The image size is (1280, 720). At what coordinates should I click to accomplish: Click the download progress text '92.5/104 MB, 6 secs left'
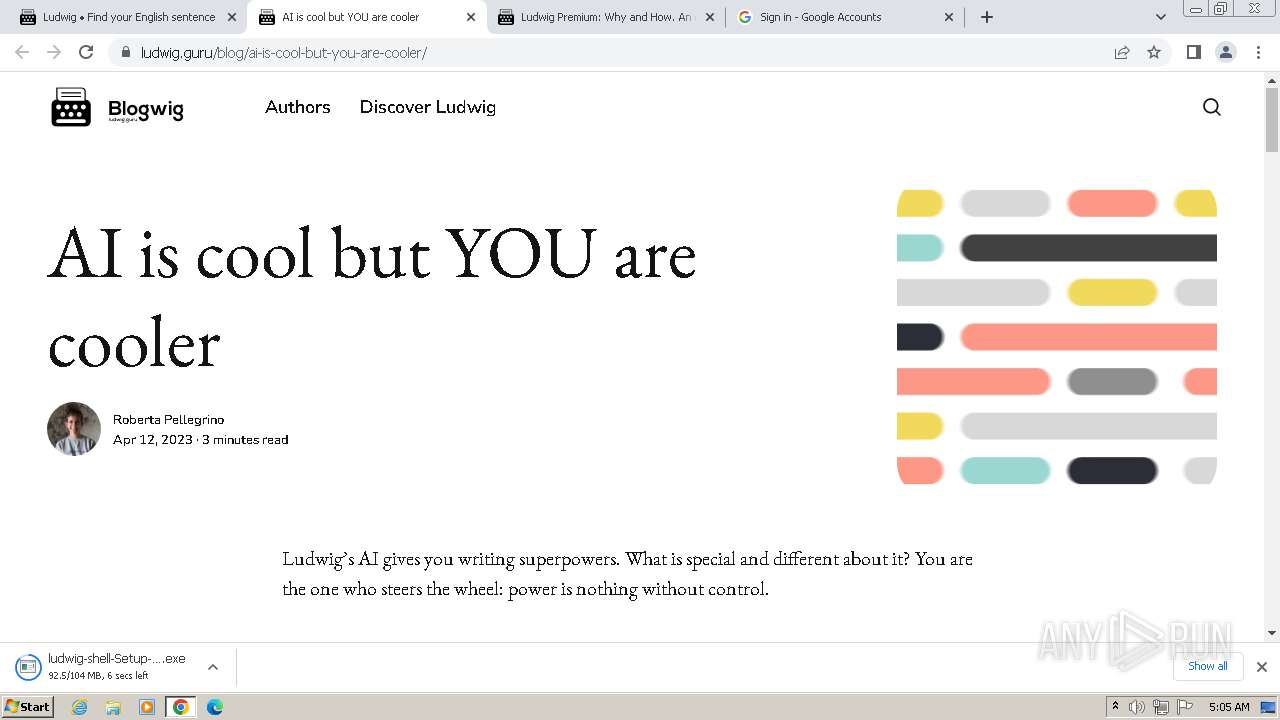pyautogui.click(x=98, y=676)
